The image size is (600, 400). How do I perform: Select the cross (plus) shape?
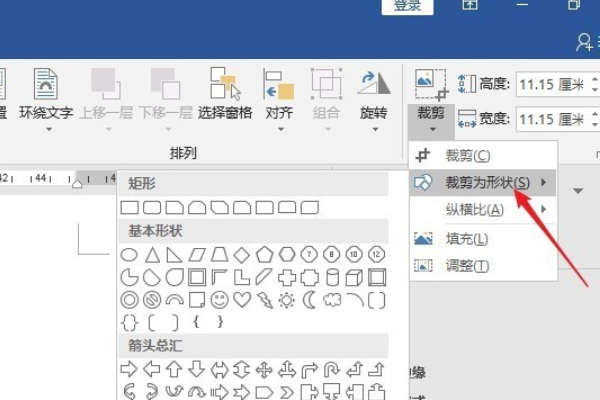point(287,278)
